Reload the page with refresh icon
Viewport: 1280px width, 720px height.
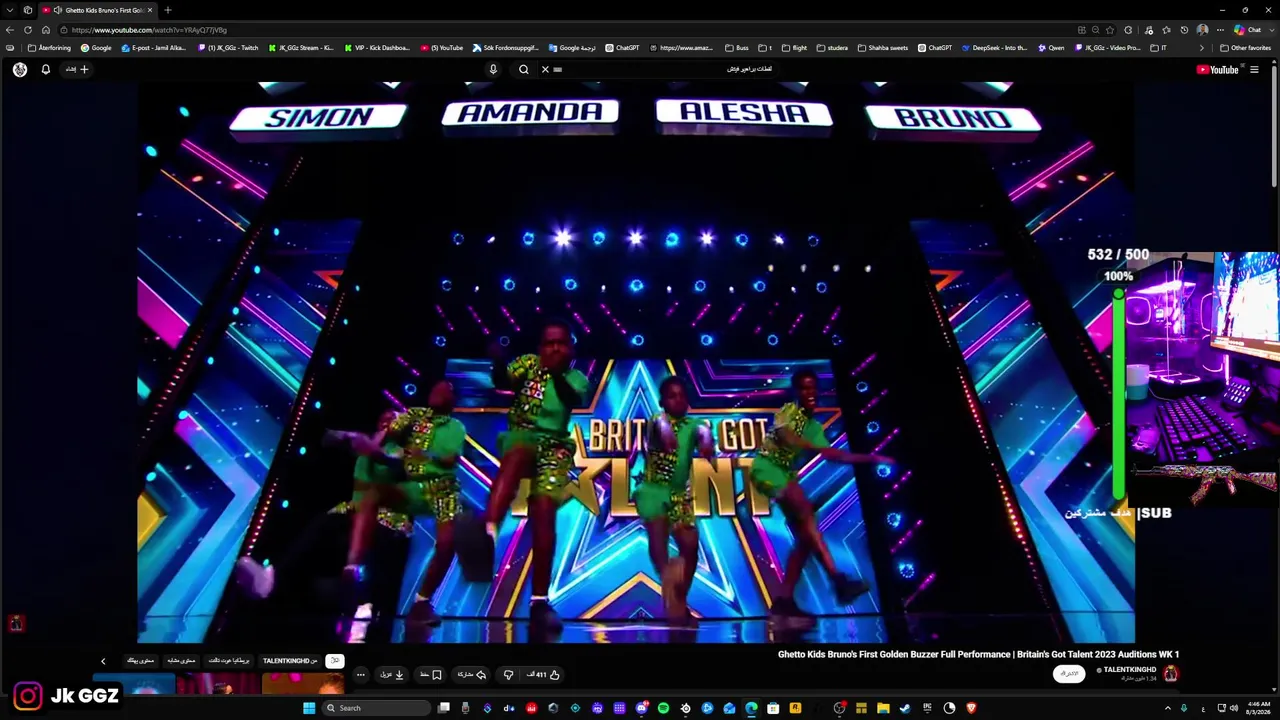[x=28, y=30]
